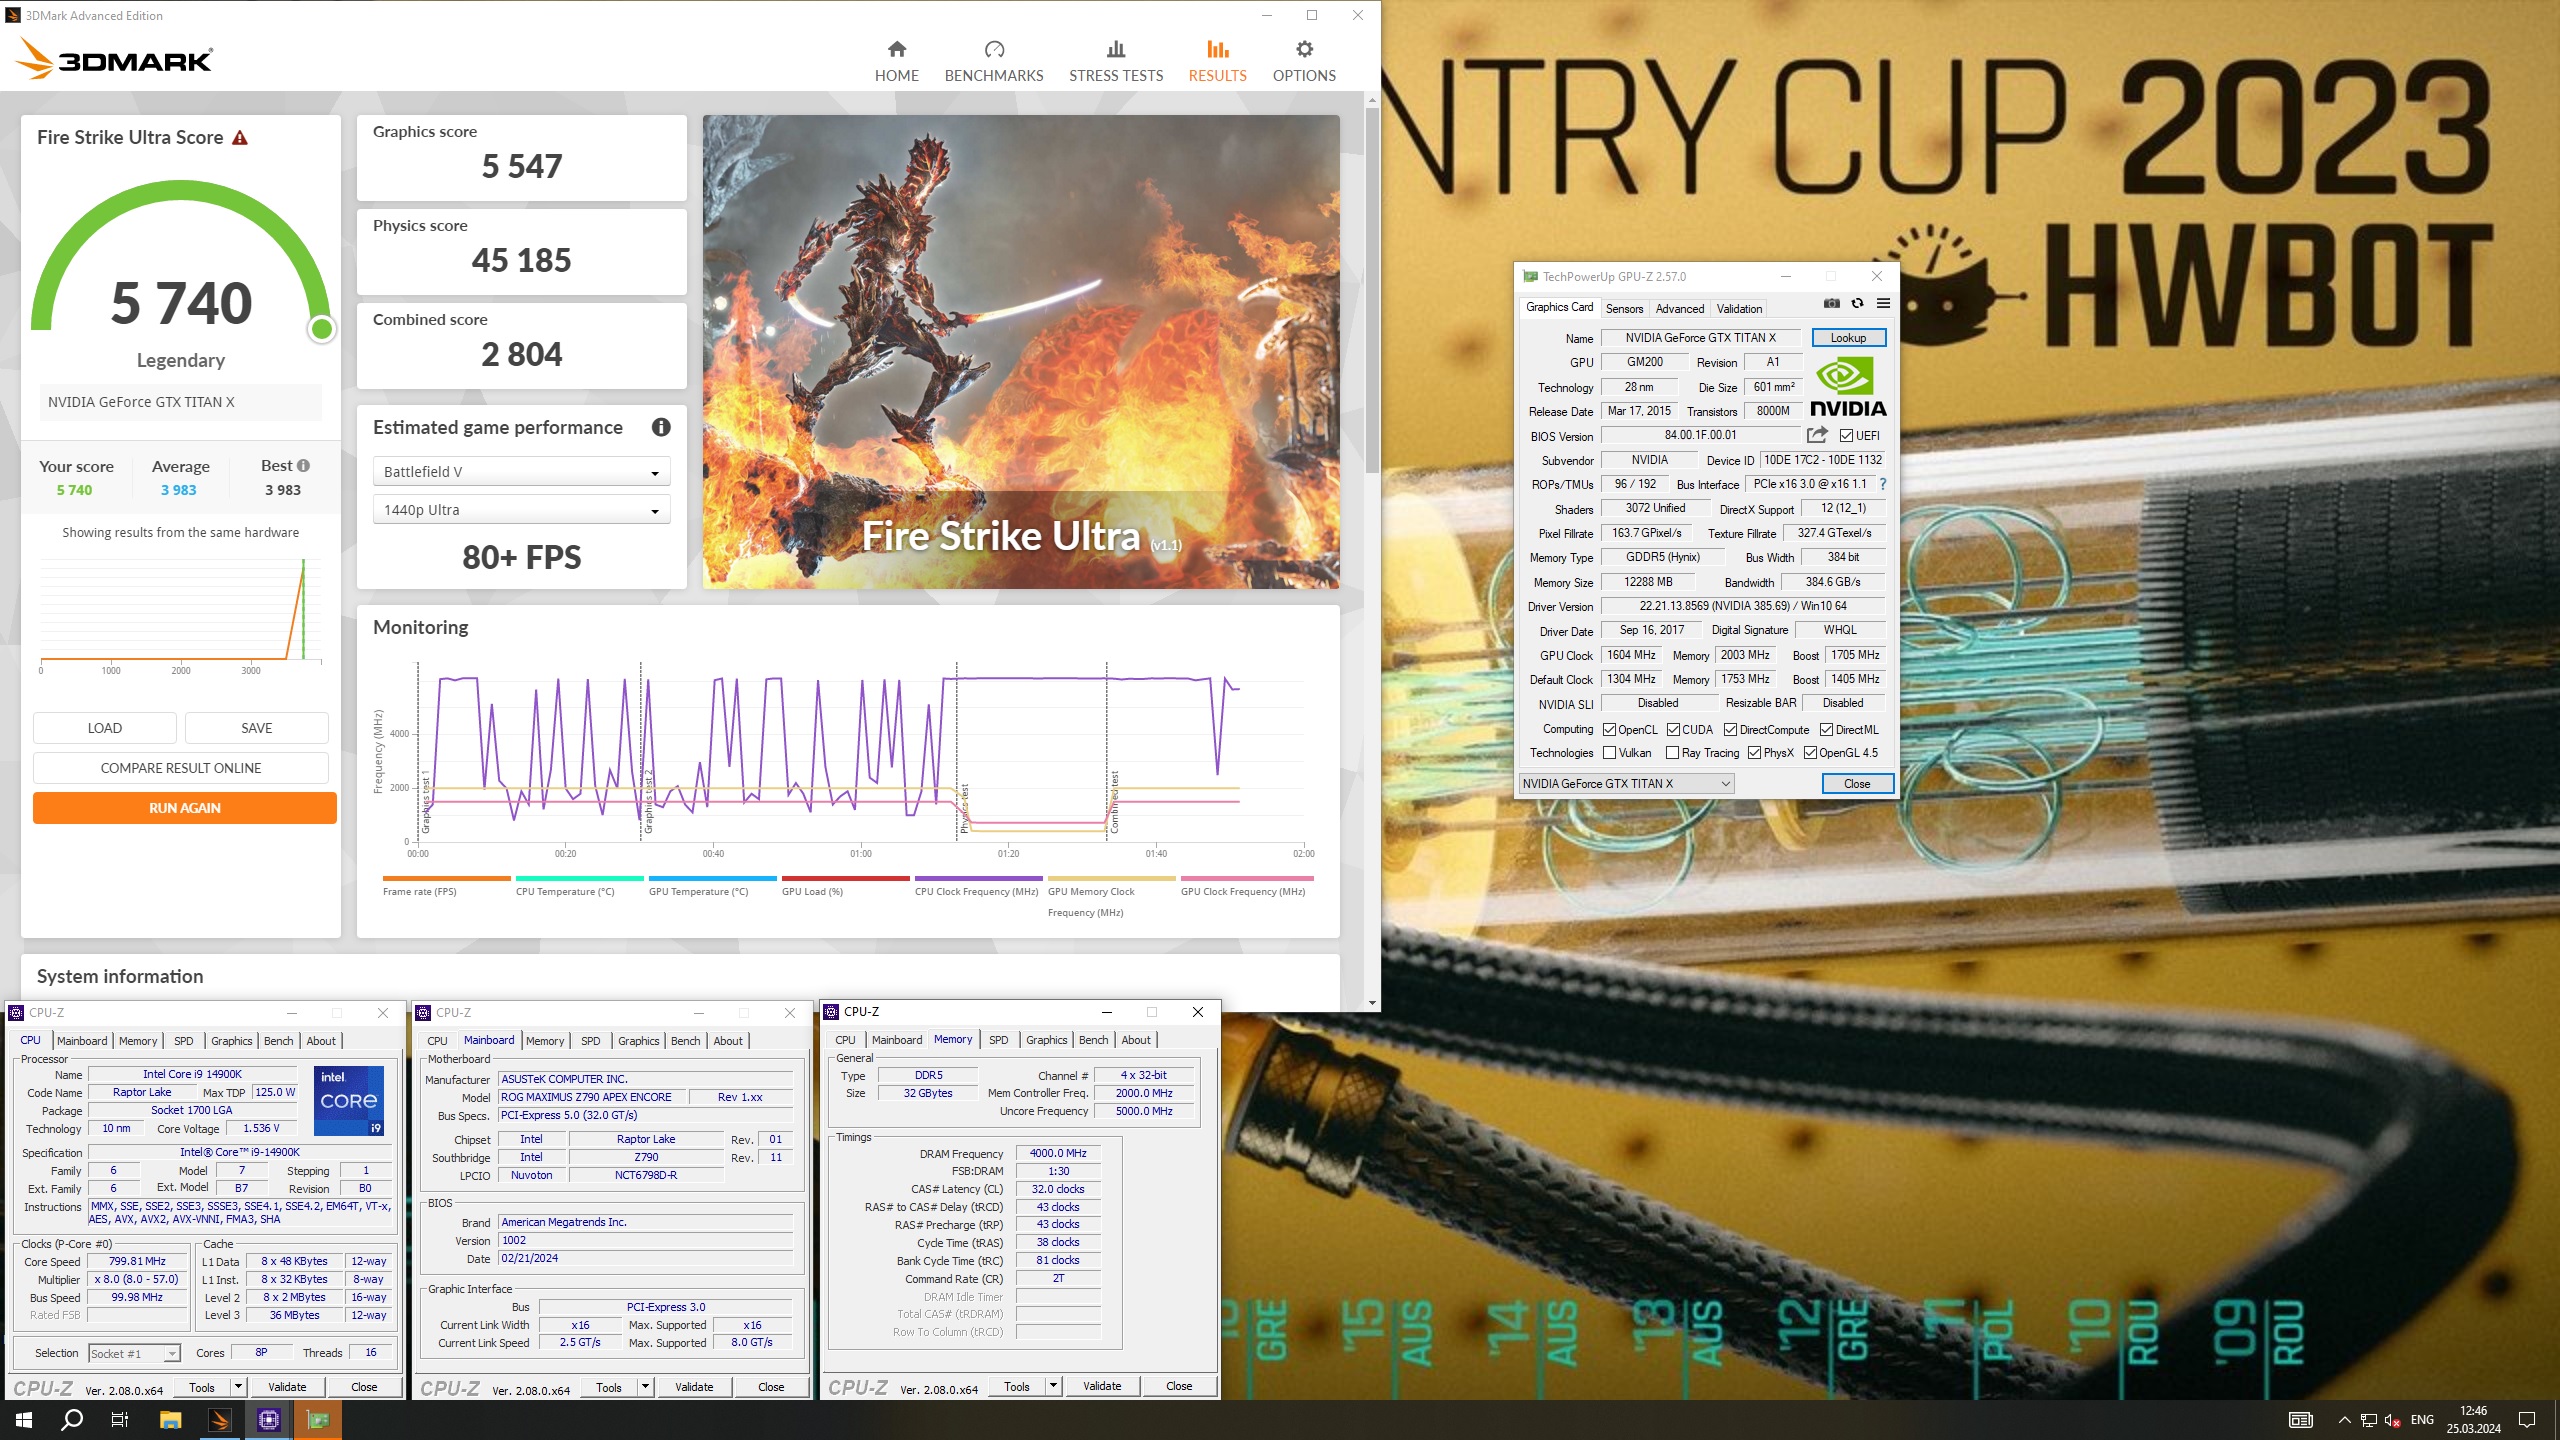
Task: Toggle the Ray Tracing checkbox
Action: tap(1672, 753)
